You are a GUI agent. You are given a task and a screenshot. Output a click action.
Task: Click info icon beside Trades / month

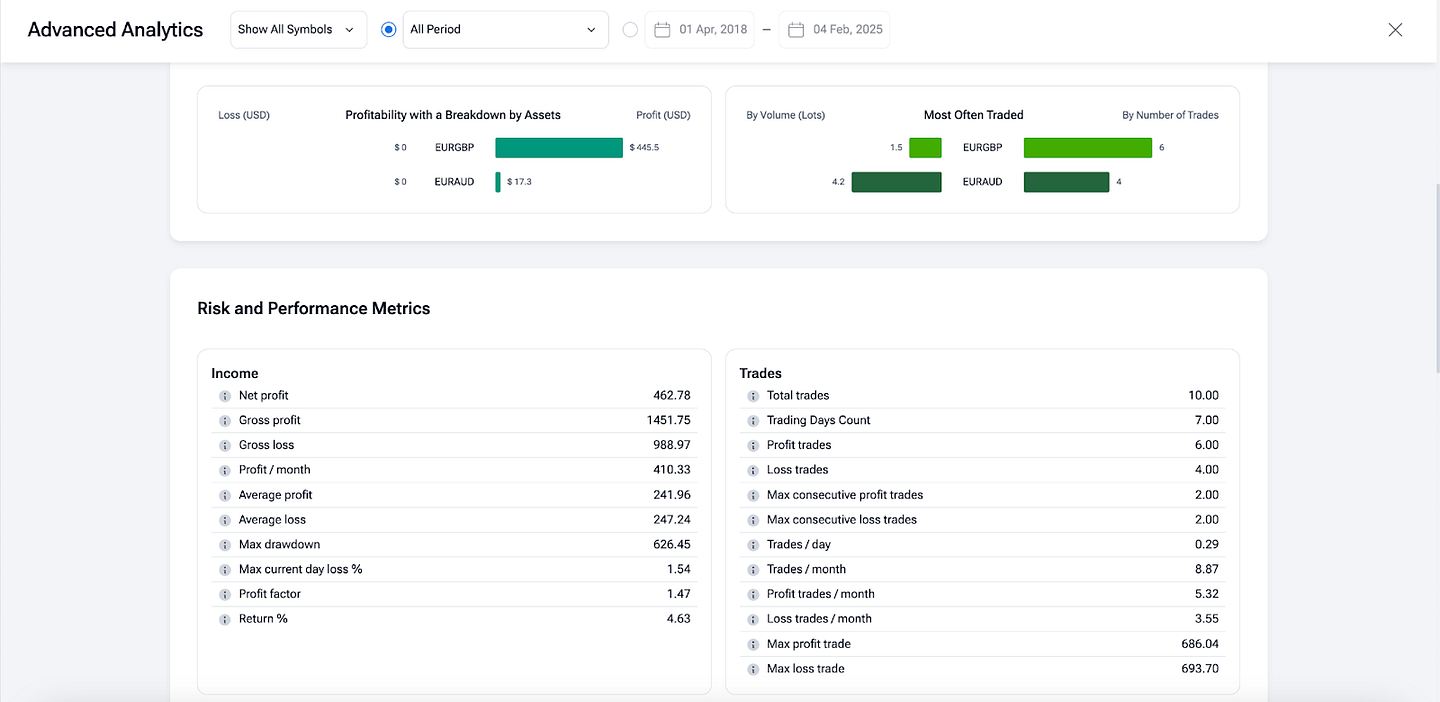tap(753, 569)
